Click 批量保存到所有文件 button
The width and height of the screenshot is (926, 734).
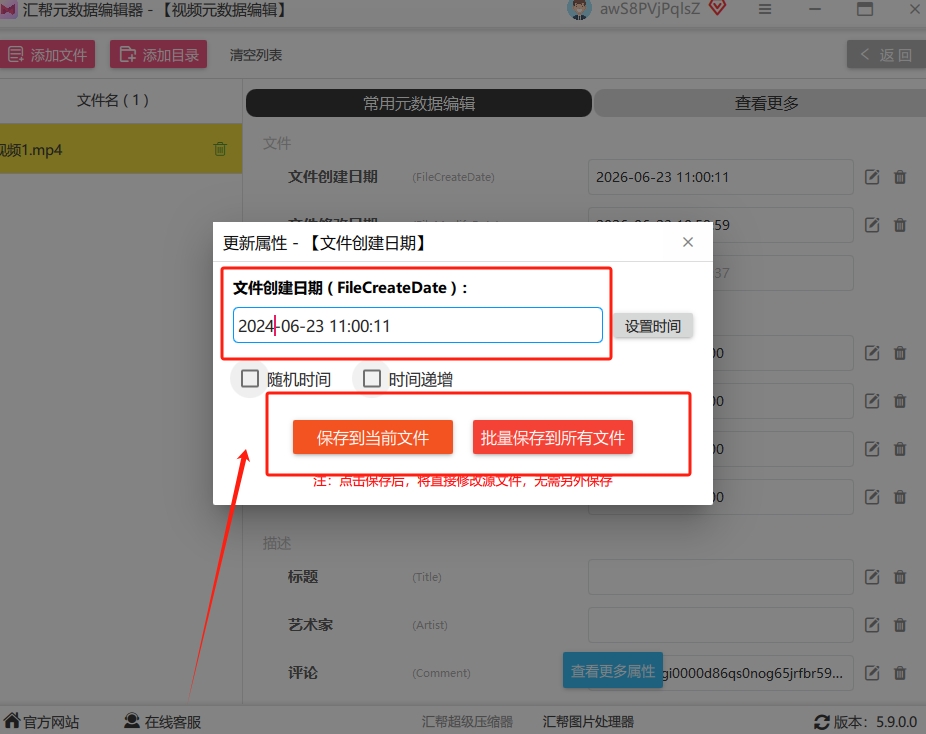[x=553, y=438]
